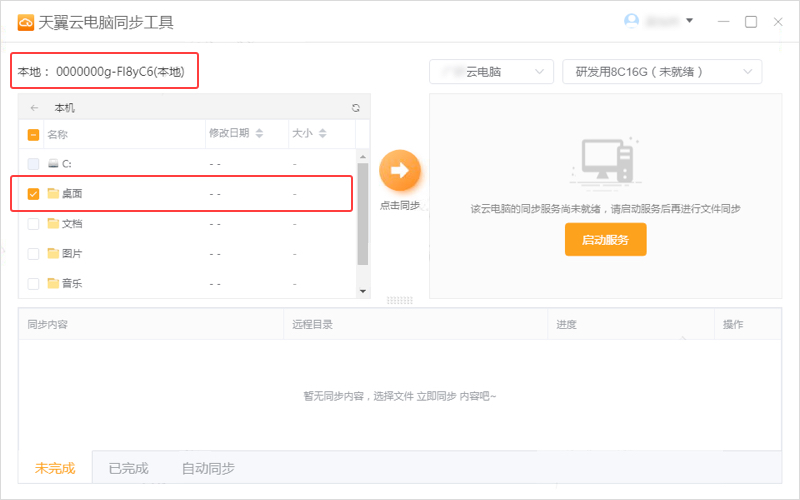Screen dimensions: 800x500
Task: Toggle the select-all checkbox in header
Action: [33, 135]
